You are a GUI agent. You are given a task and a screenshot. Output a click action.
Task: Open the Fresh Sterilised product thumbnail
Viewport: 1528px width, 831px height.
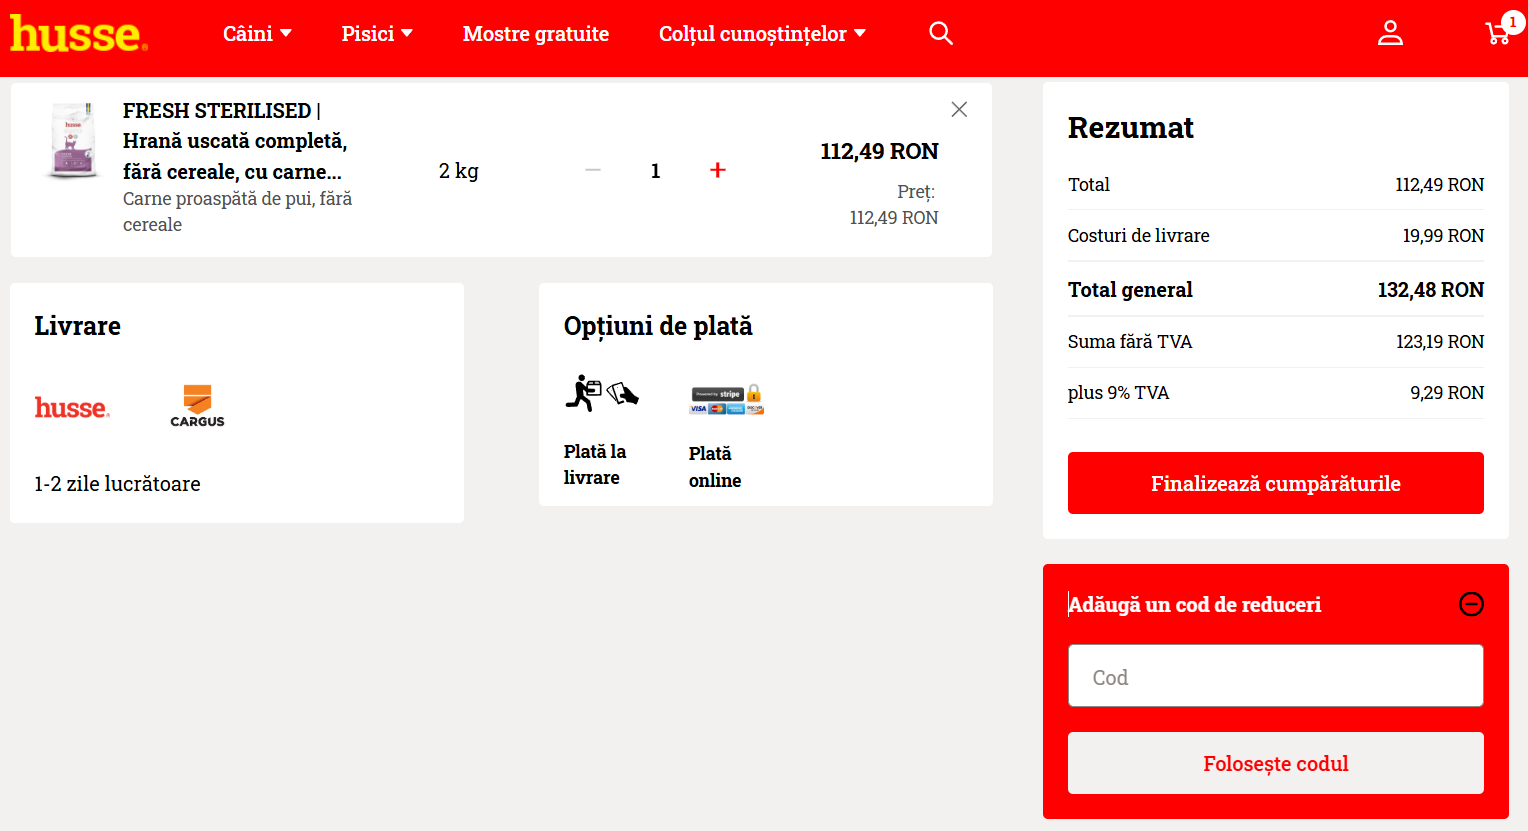73,141
